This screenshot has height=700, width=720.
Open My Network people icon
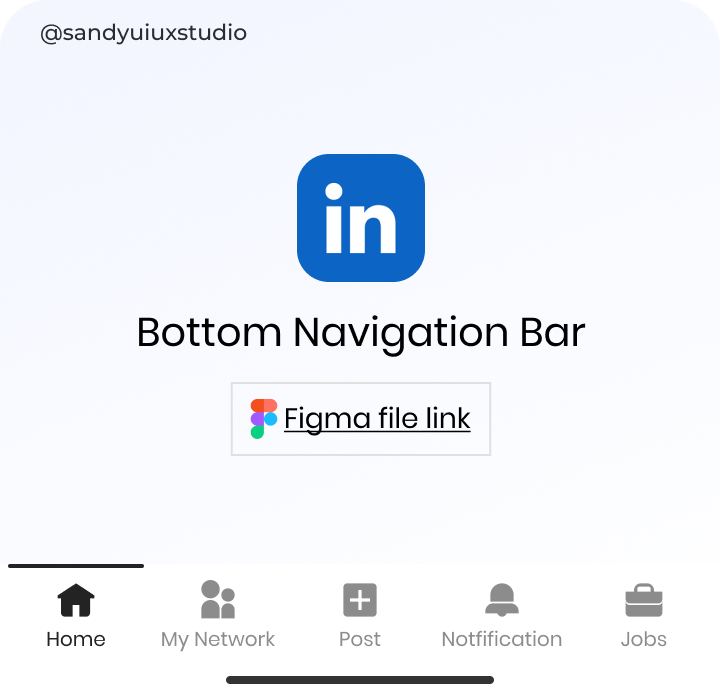[218, 599]
